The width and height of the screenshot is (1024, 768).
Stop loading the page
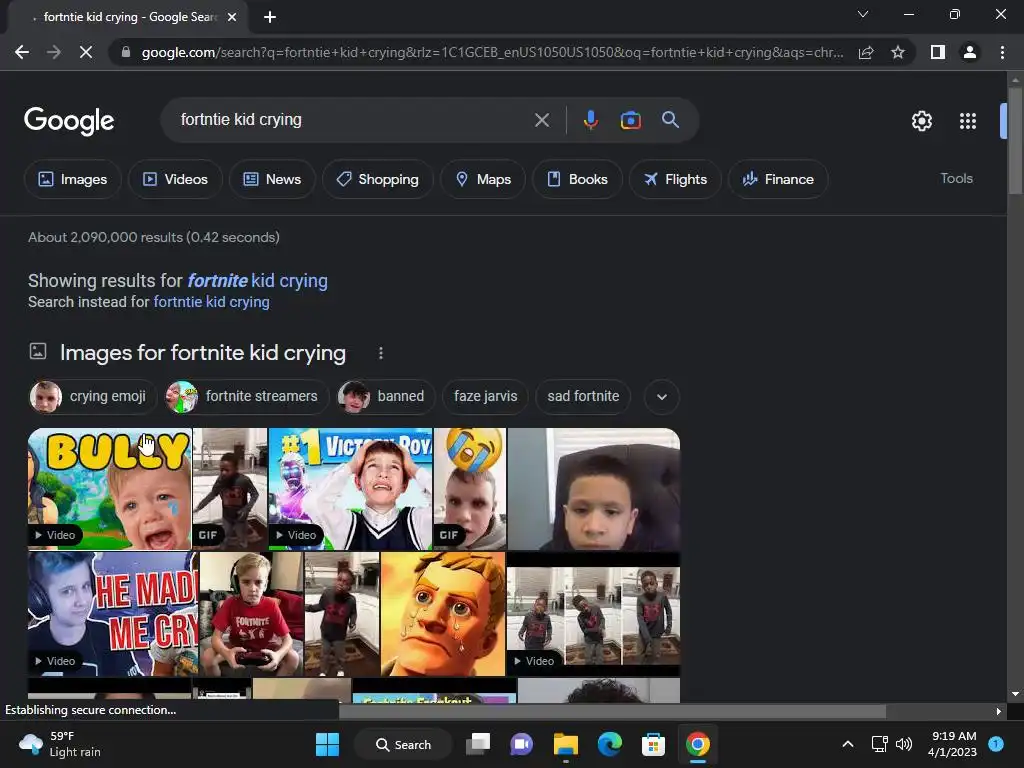click(86, 52)
